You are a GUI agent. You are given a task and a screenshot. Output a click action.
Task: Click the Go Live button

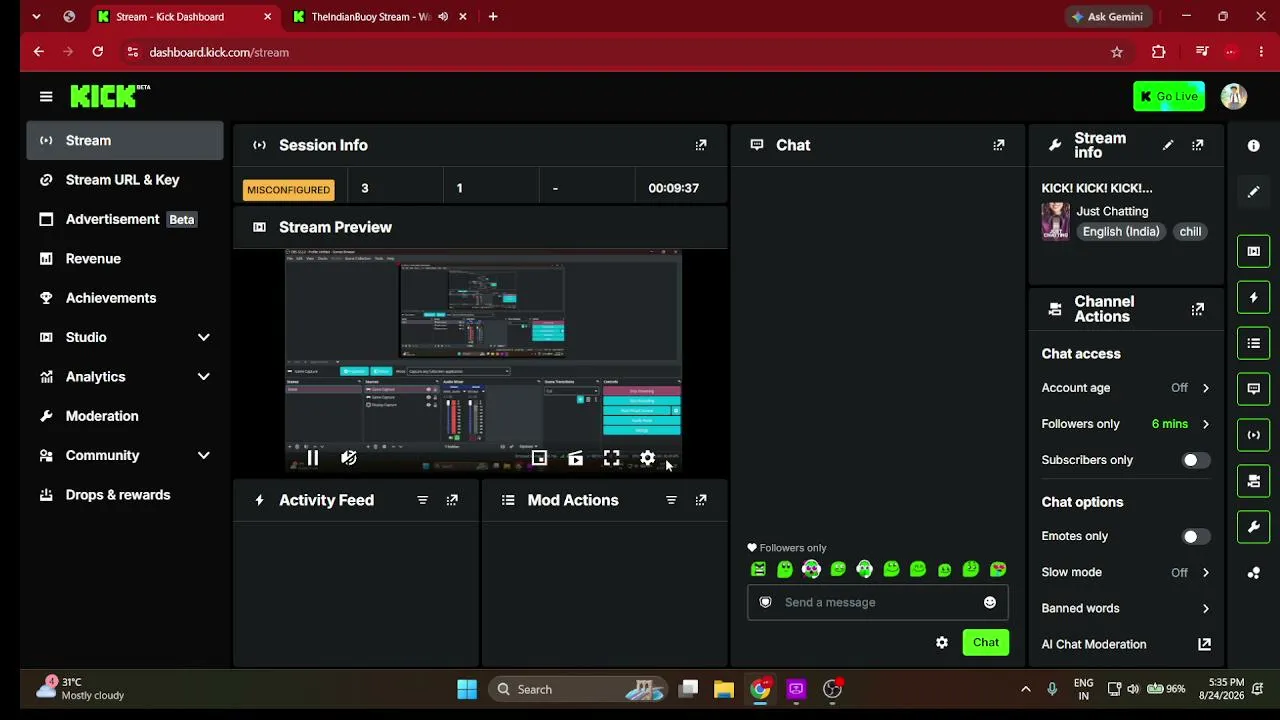[1169, 96]
